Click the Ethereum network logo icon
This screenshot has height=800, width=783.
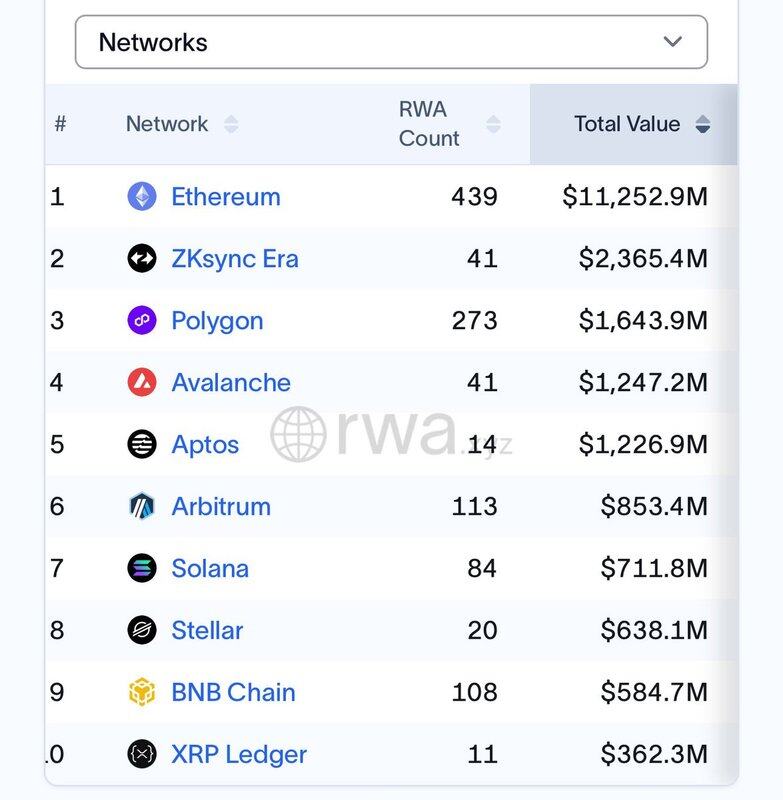[142, 196]
